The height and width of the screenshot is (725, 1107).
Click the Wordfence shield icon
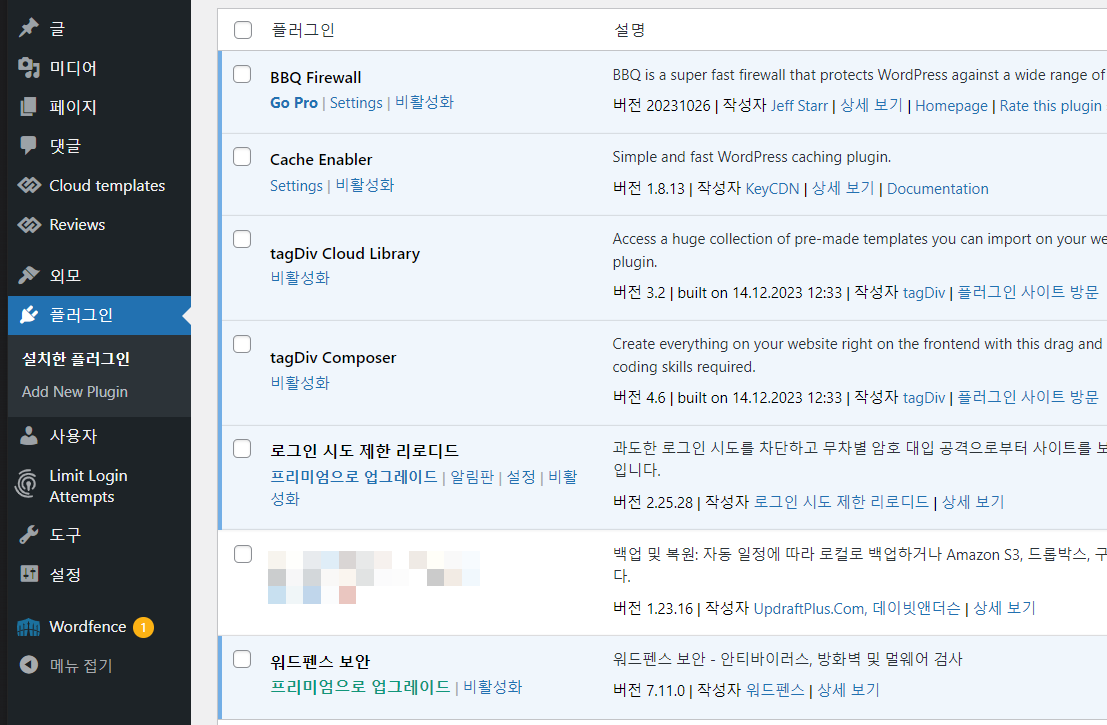(x=28, y=627)
